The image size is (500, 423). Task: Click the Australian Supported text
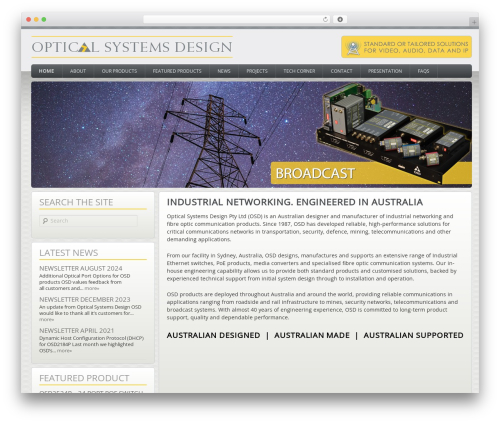(413, 335)
